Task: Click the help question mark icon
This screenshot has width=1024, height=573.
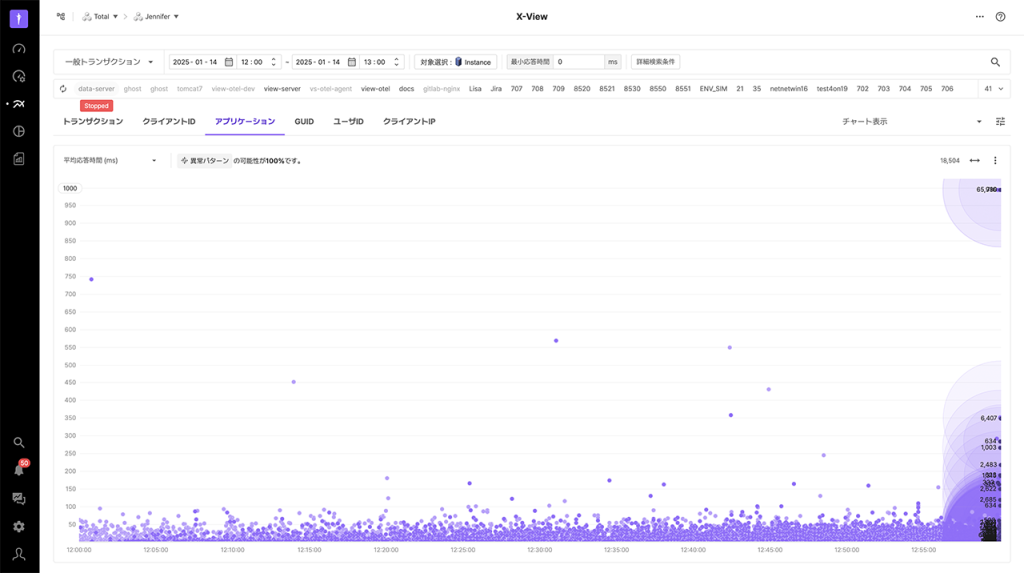Action: click(1000, 17)
